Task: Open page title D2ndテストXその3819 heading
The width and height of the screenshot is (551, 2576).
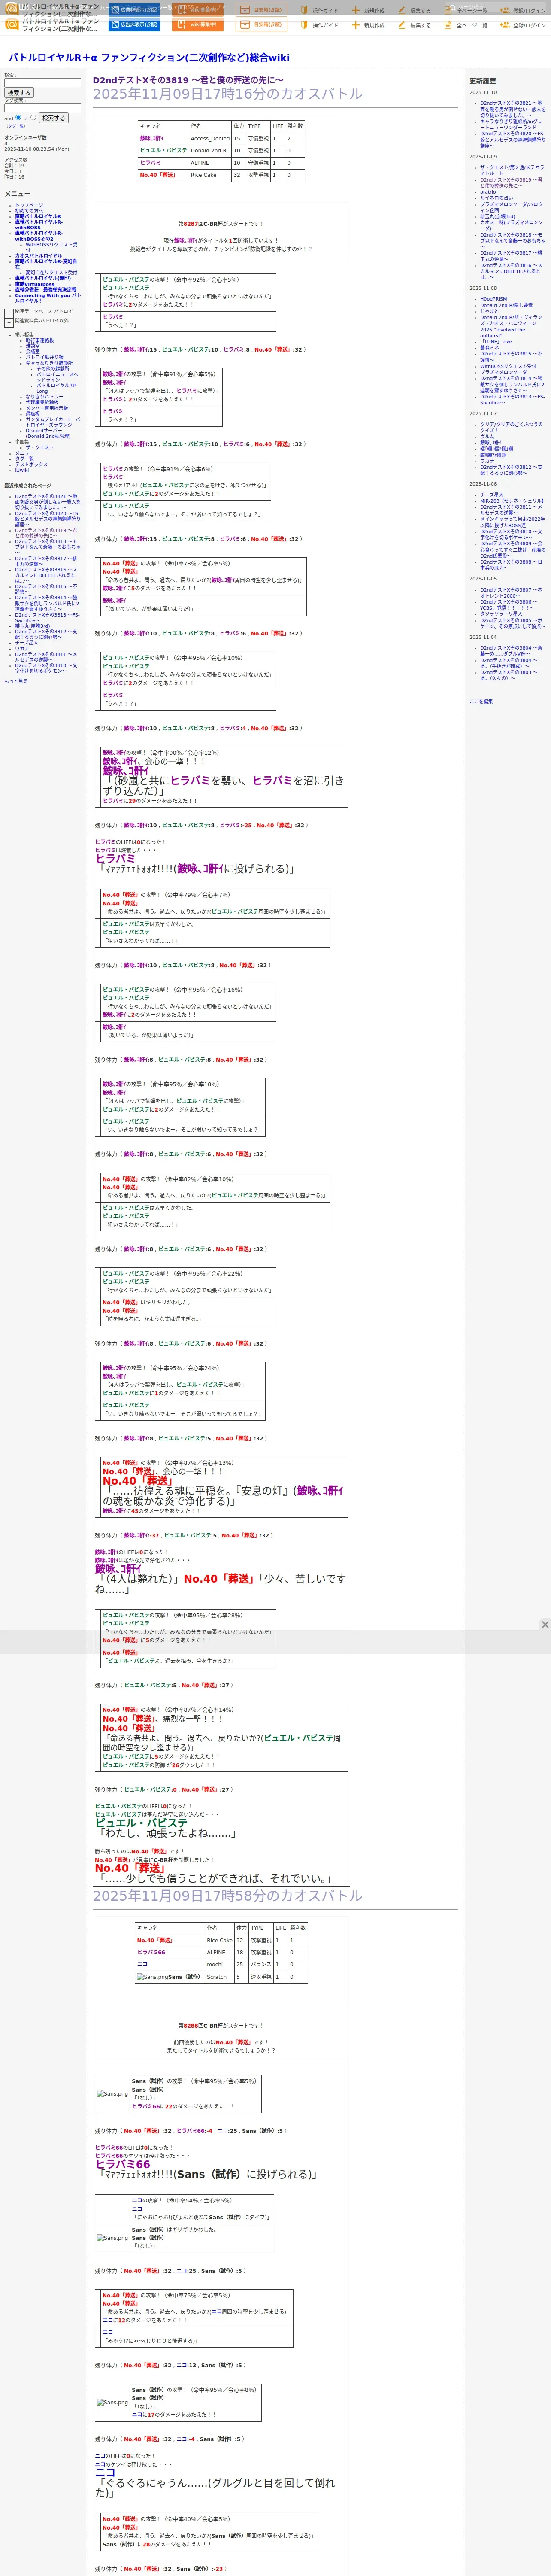Action: pos(188,80)
